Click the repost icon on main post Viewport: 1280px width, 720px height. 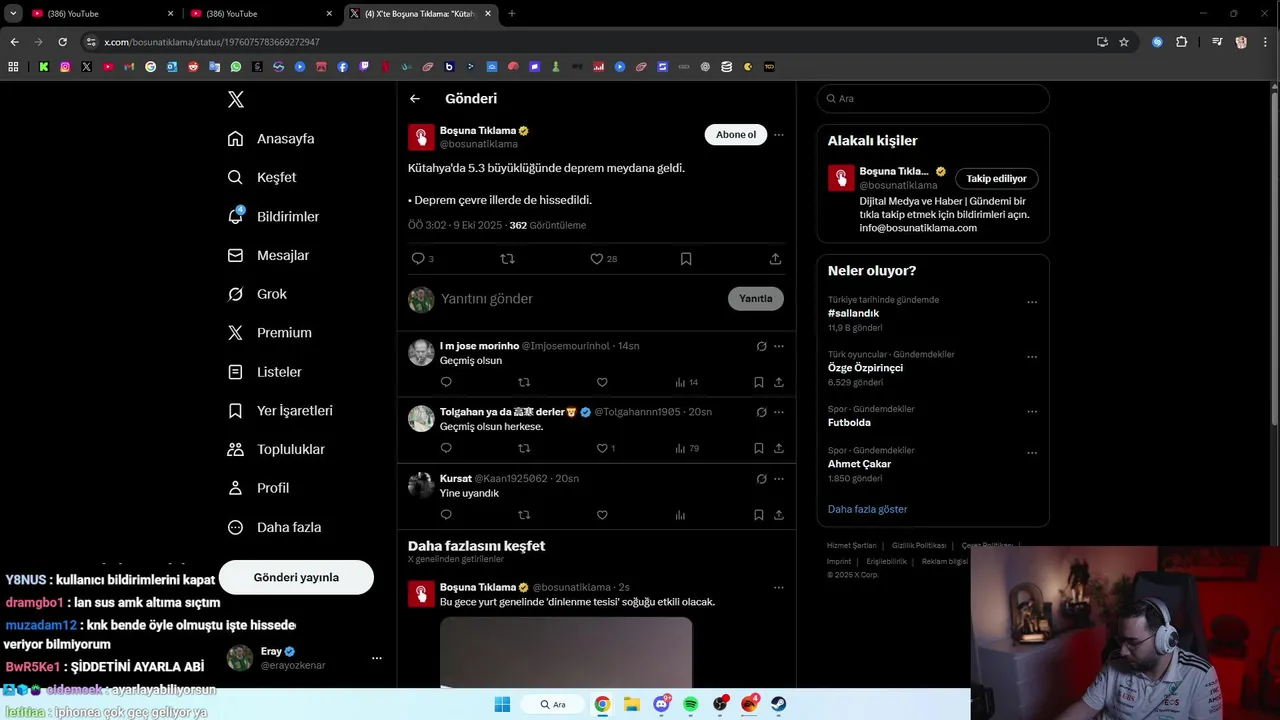(507, 259)
